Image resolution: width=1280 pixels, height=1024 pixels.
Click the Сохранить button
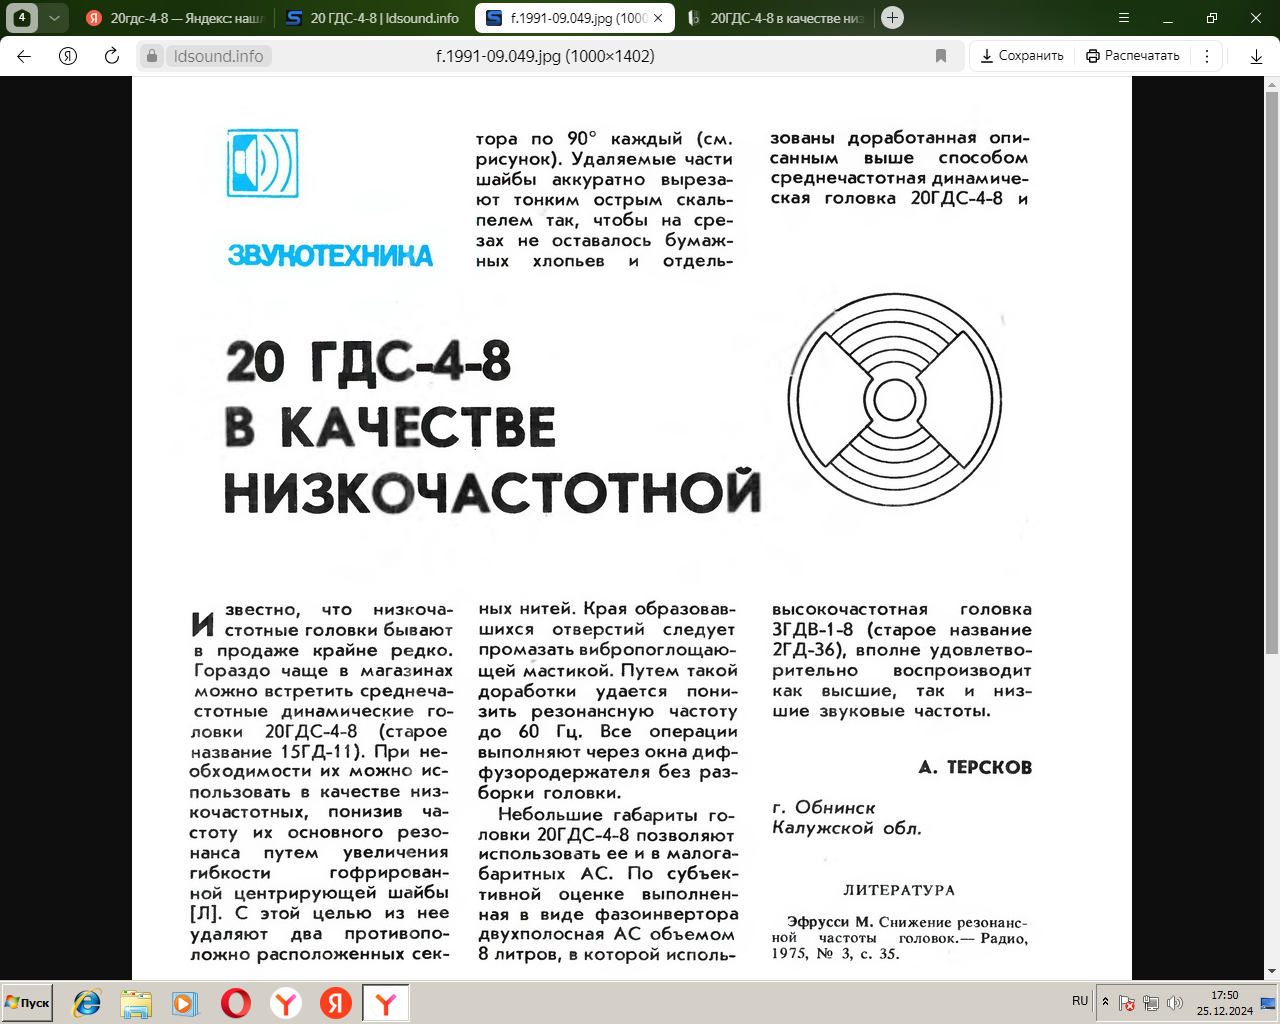tap(1022, 56)
